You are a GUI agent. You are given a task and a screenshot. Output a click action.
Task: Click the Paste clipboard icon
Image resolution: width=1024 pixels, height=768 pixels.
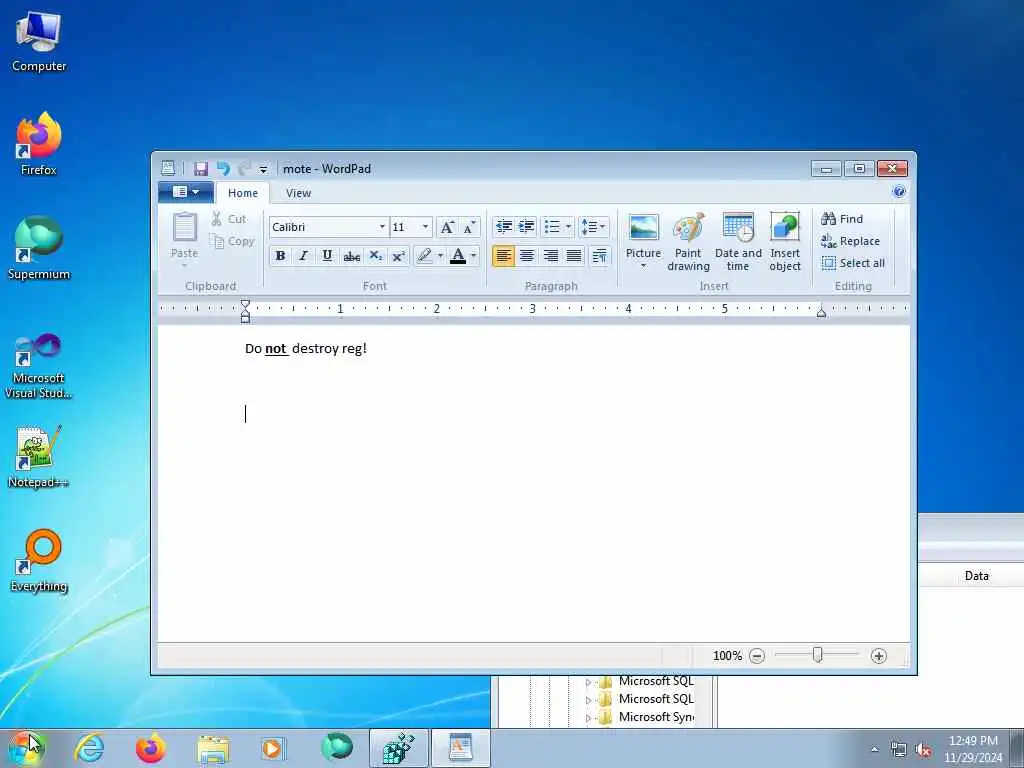184,227
